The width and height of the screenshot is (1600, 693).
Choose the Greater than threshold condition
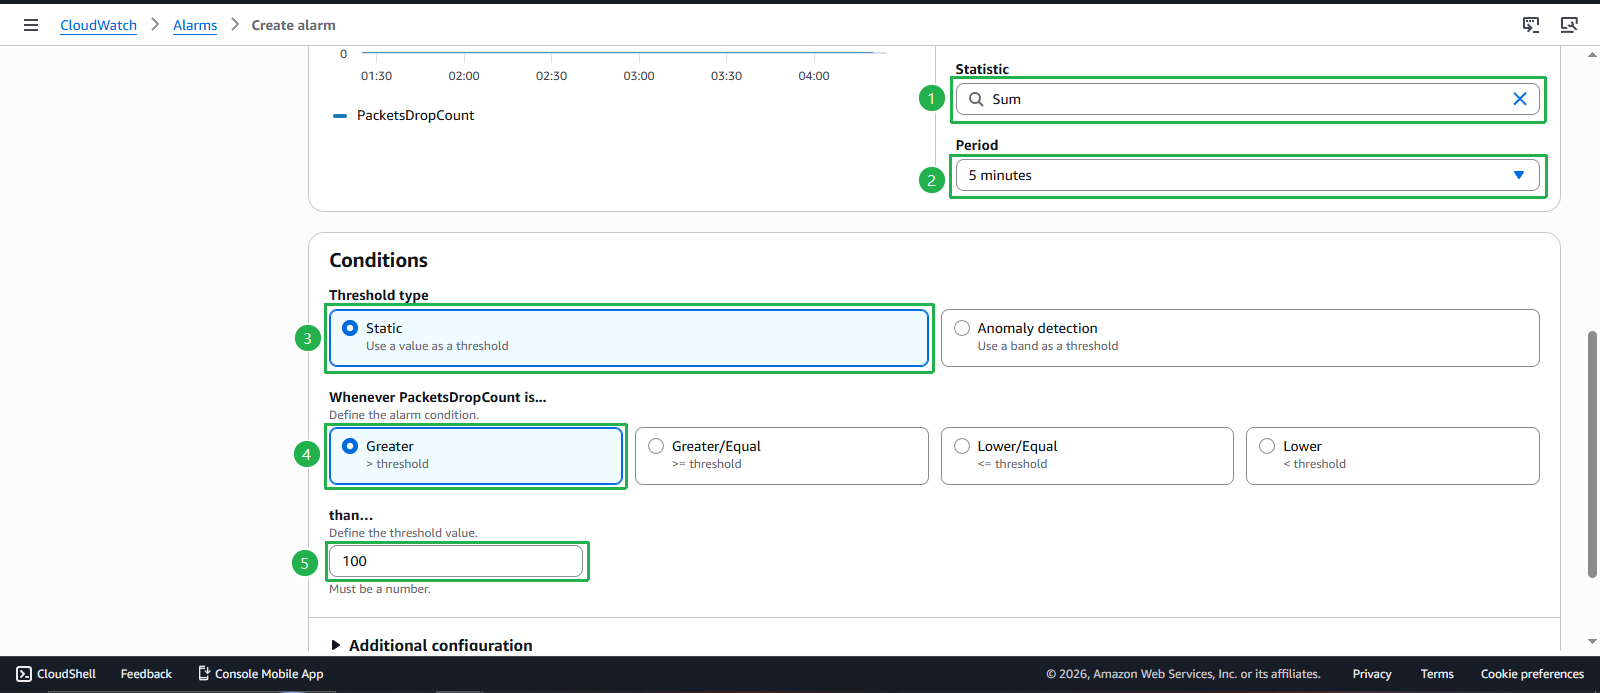[476, 456]
